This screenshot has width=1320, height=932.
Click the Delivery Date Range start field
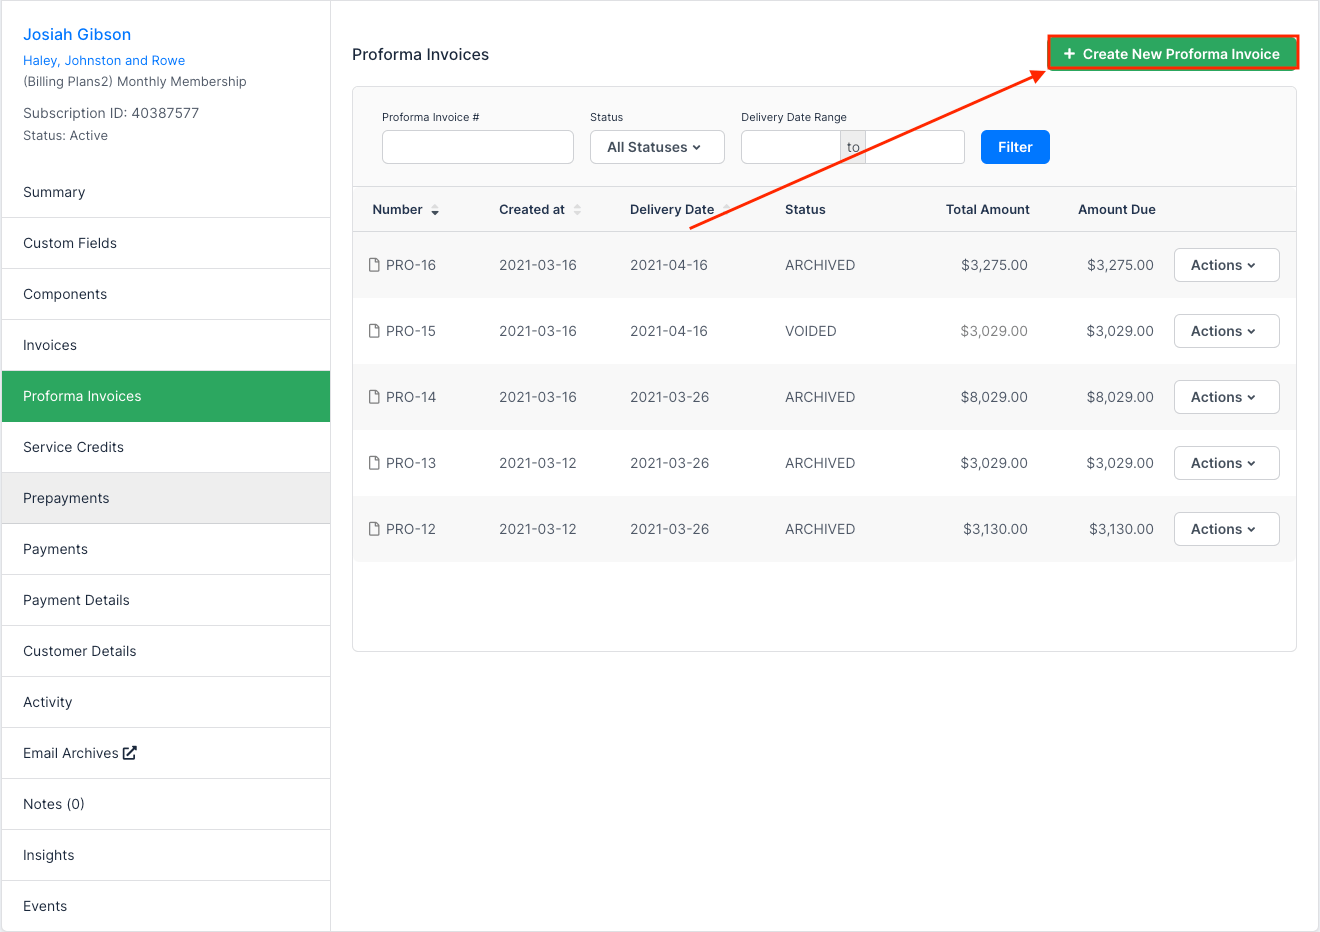point(790,147)
